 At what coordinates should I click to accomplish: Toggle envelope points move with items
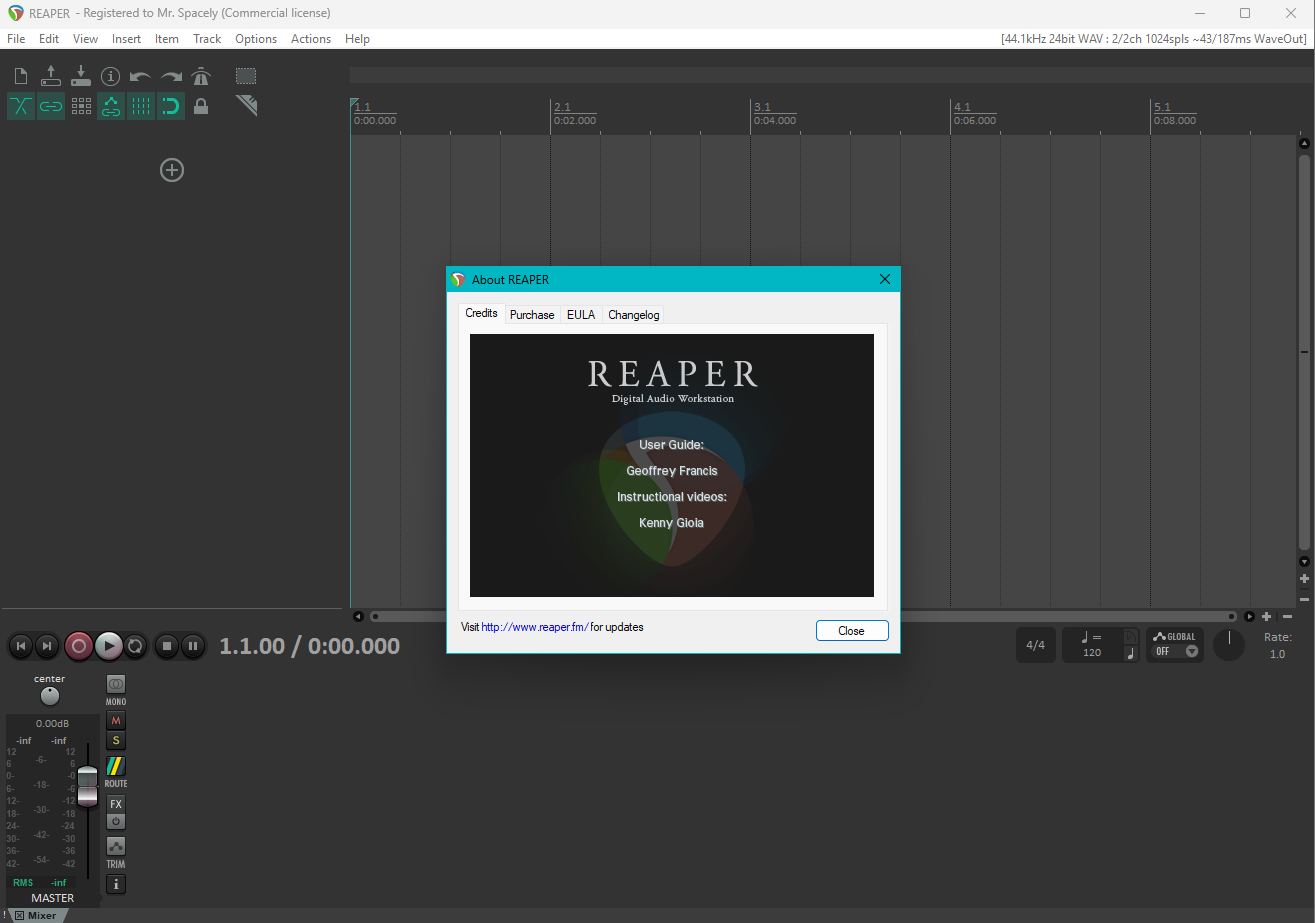(111, 106)
